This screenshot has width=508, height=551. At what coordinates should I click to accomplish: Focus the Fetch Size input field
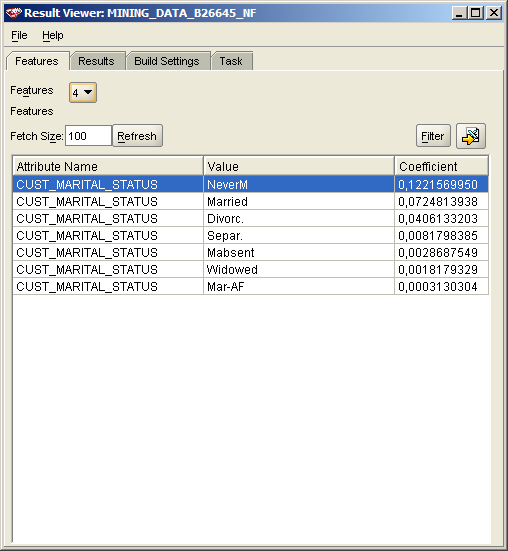88,136
